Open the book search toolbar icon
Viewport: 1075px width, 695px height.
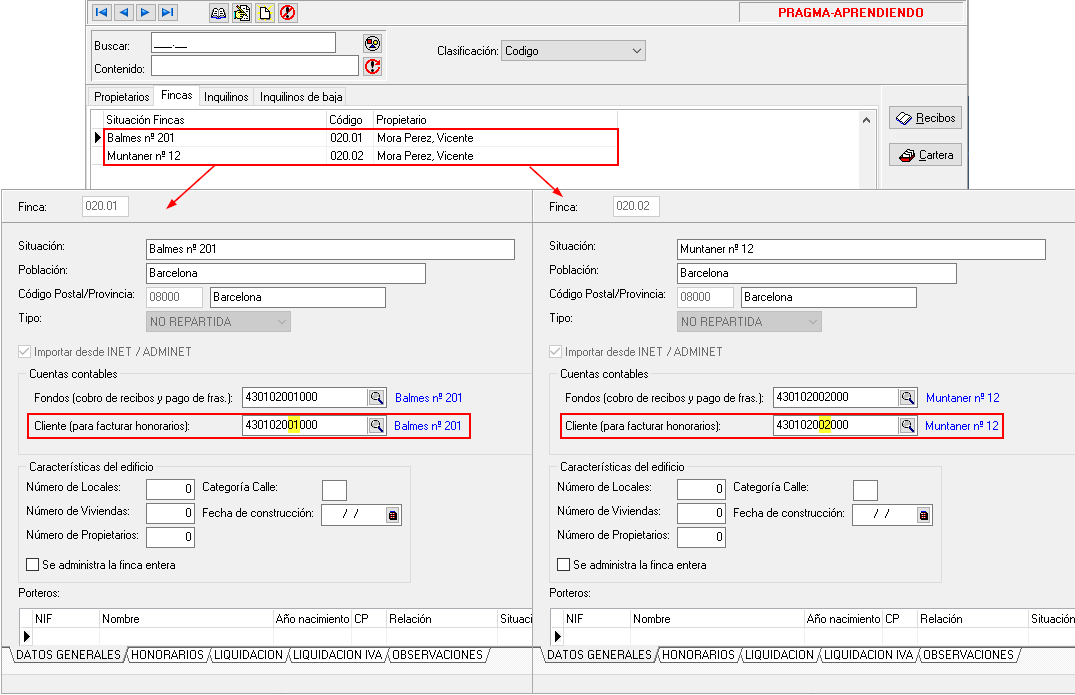click(x=219, y=13)
